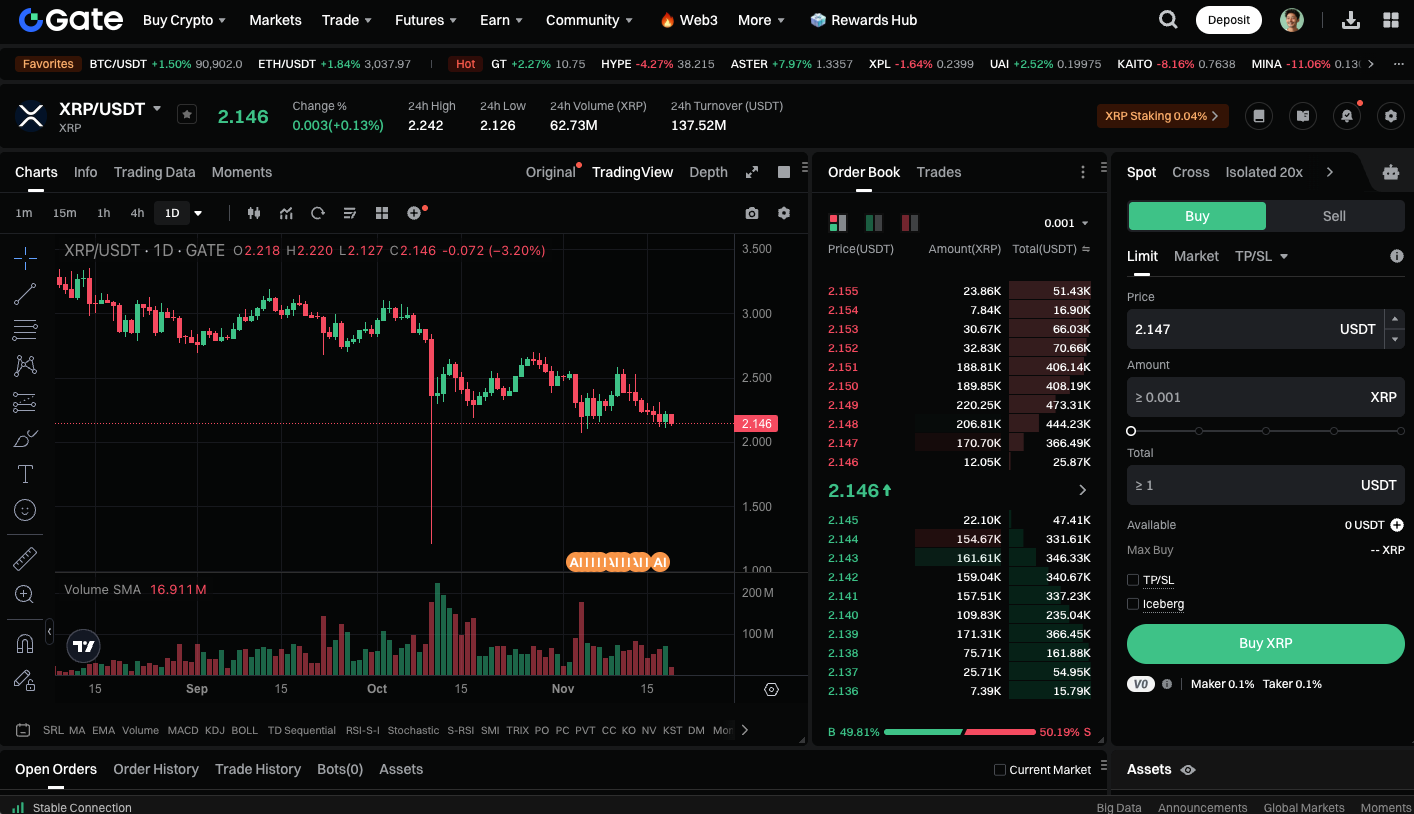Open the text annotation tool

tap(25, 474)
